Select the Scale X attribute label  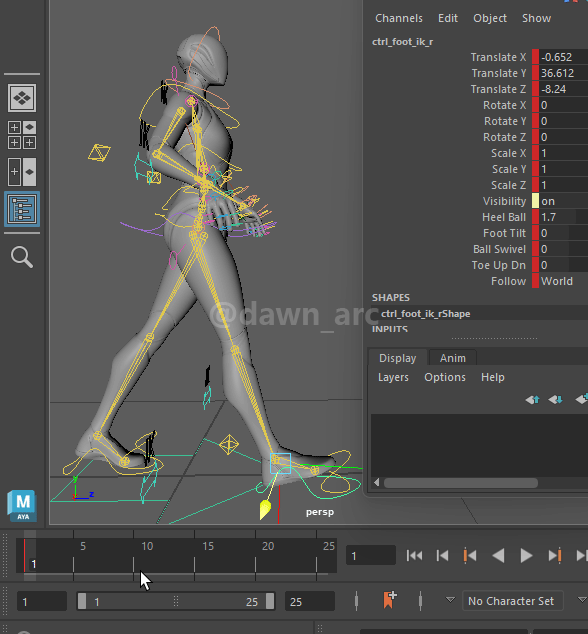[x=508, y=153]
